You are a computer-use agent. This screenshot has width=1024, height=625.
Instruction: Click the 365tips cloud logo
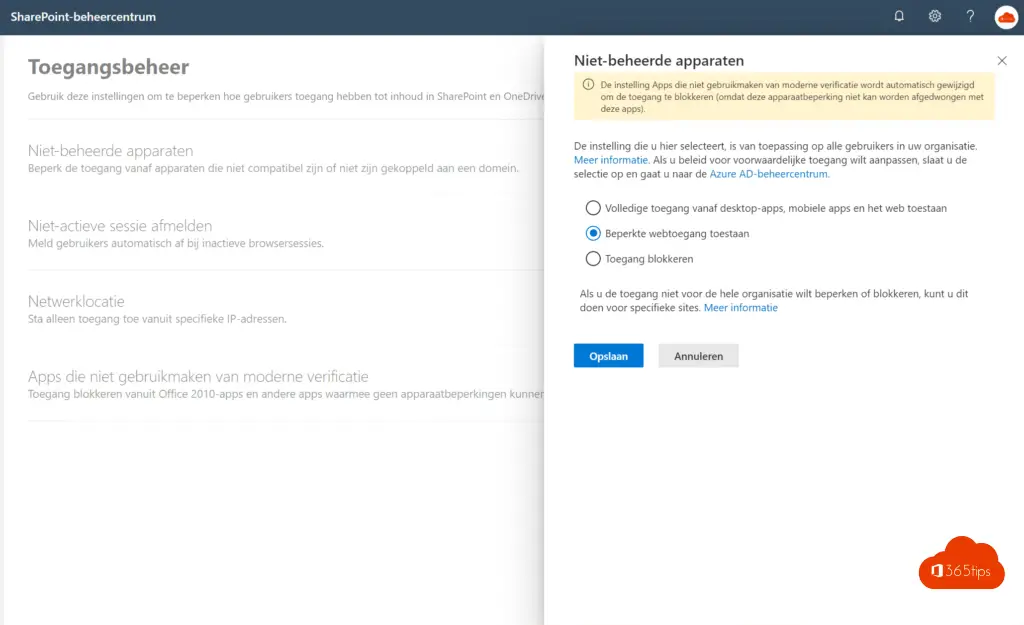coord(959,567)
